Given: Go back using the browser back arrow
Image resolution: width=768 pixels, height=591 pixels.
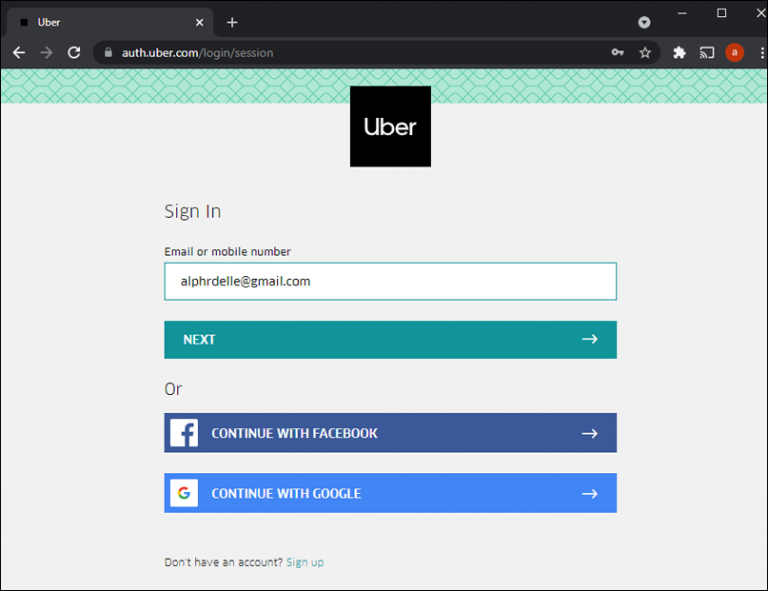Looking at the screenshot, I should tap(19, 52).
